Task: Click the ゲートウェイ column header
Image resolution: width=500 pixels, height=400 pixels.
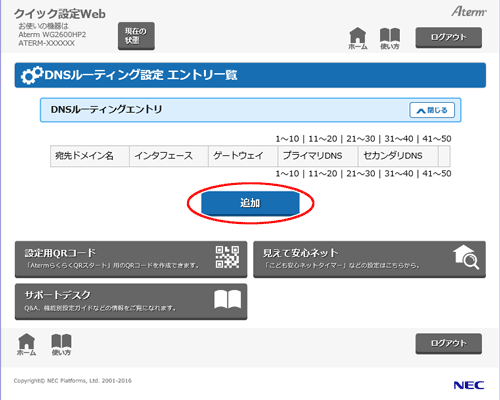Action: (243, 156)
